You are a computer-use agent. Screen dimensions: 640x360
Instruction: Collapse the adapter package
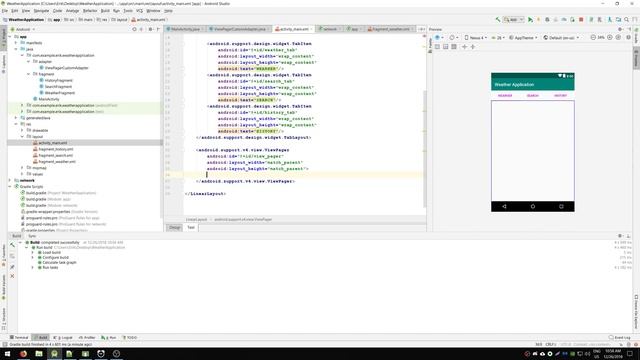pyautogui.click(x=29, y=62)
